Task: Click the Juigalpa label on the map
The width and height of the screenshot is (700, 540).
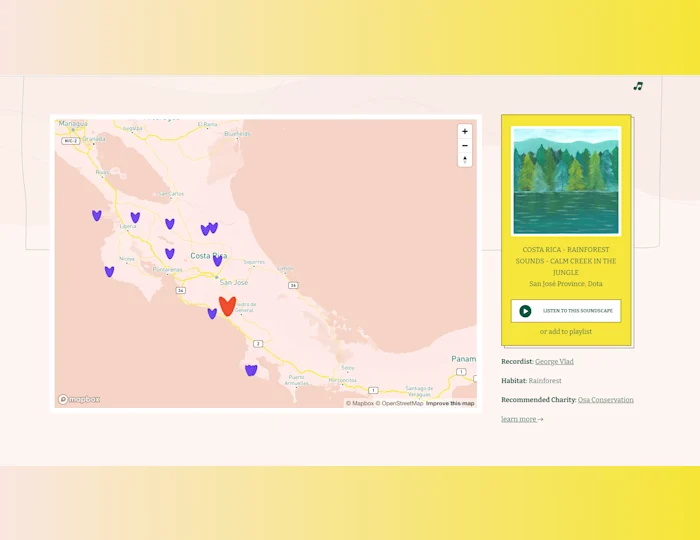Action: pyautogui.click(x=132, y=128)
